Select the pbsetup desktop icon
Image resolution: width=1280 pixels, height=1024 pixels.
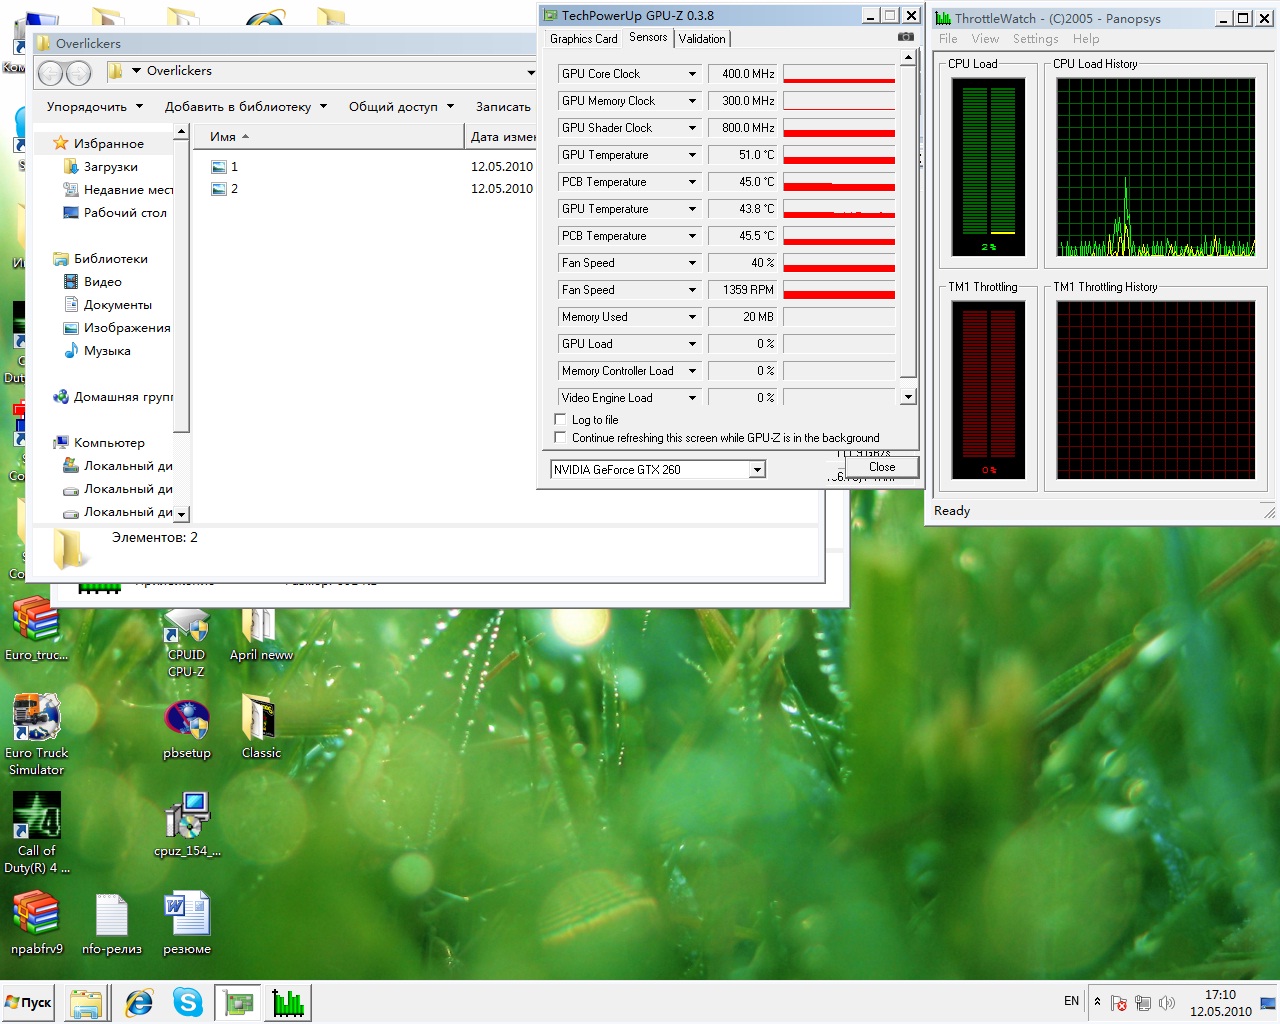coord(187,730)
